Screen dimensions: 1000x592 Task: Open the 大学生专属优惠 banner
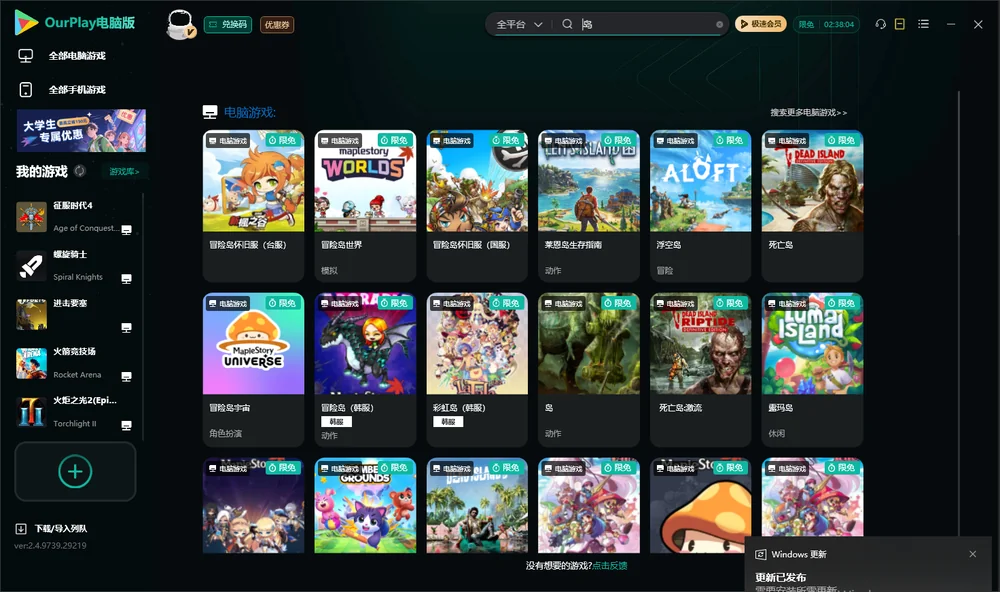point(81,130)
